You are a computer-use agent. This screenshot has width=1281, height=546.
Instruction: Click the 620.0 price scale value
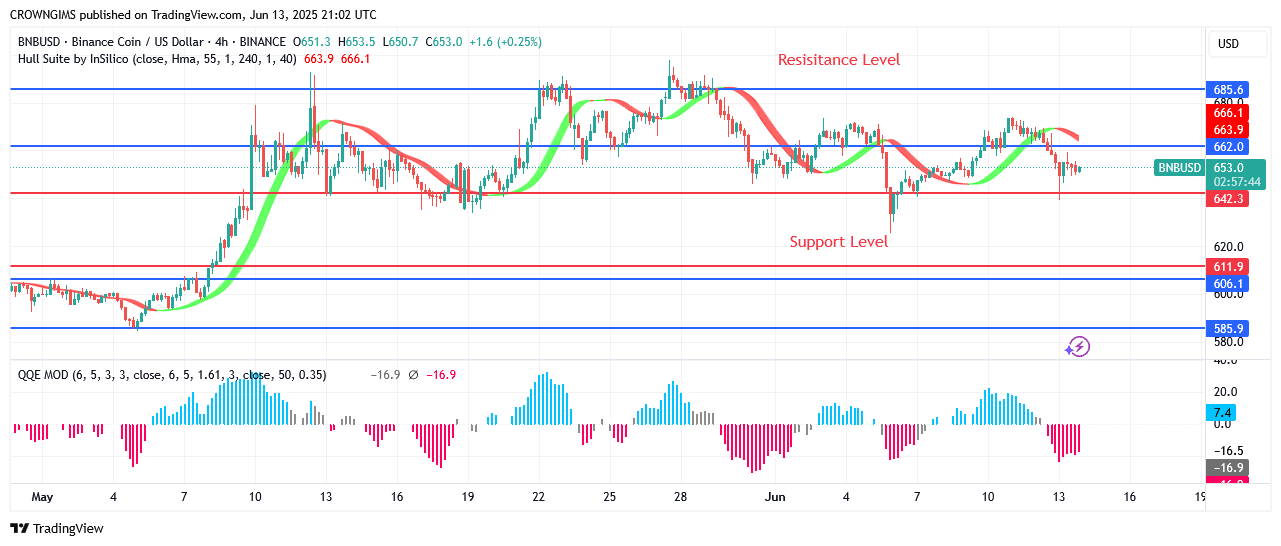click(1227, 247)
